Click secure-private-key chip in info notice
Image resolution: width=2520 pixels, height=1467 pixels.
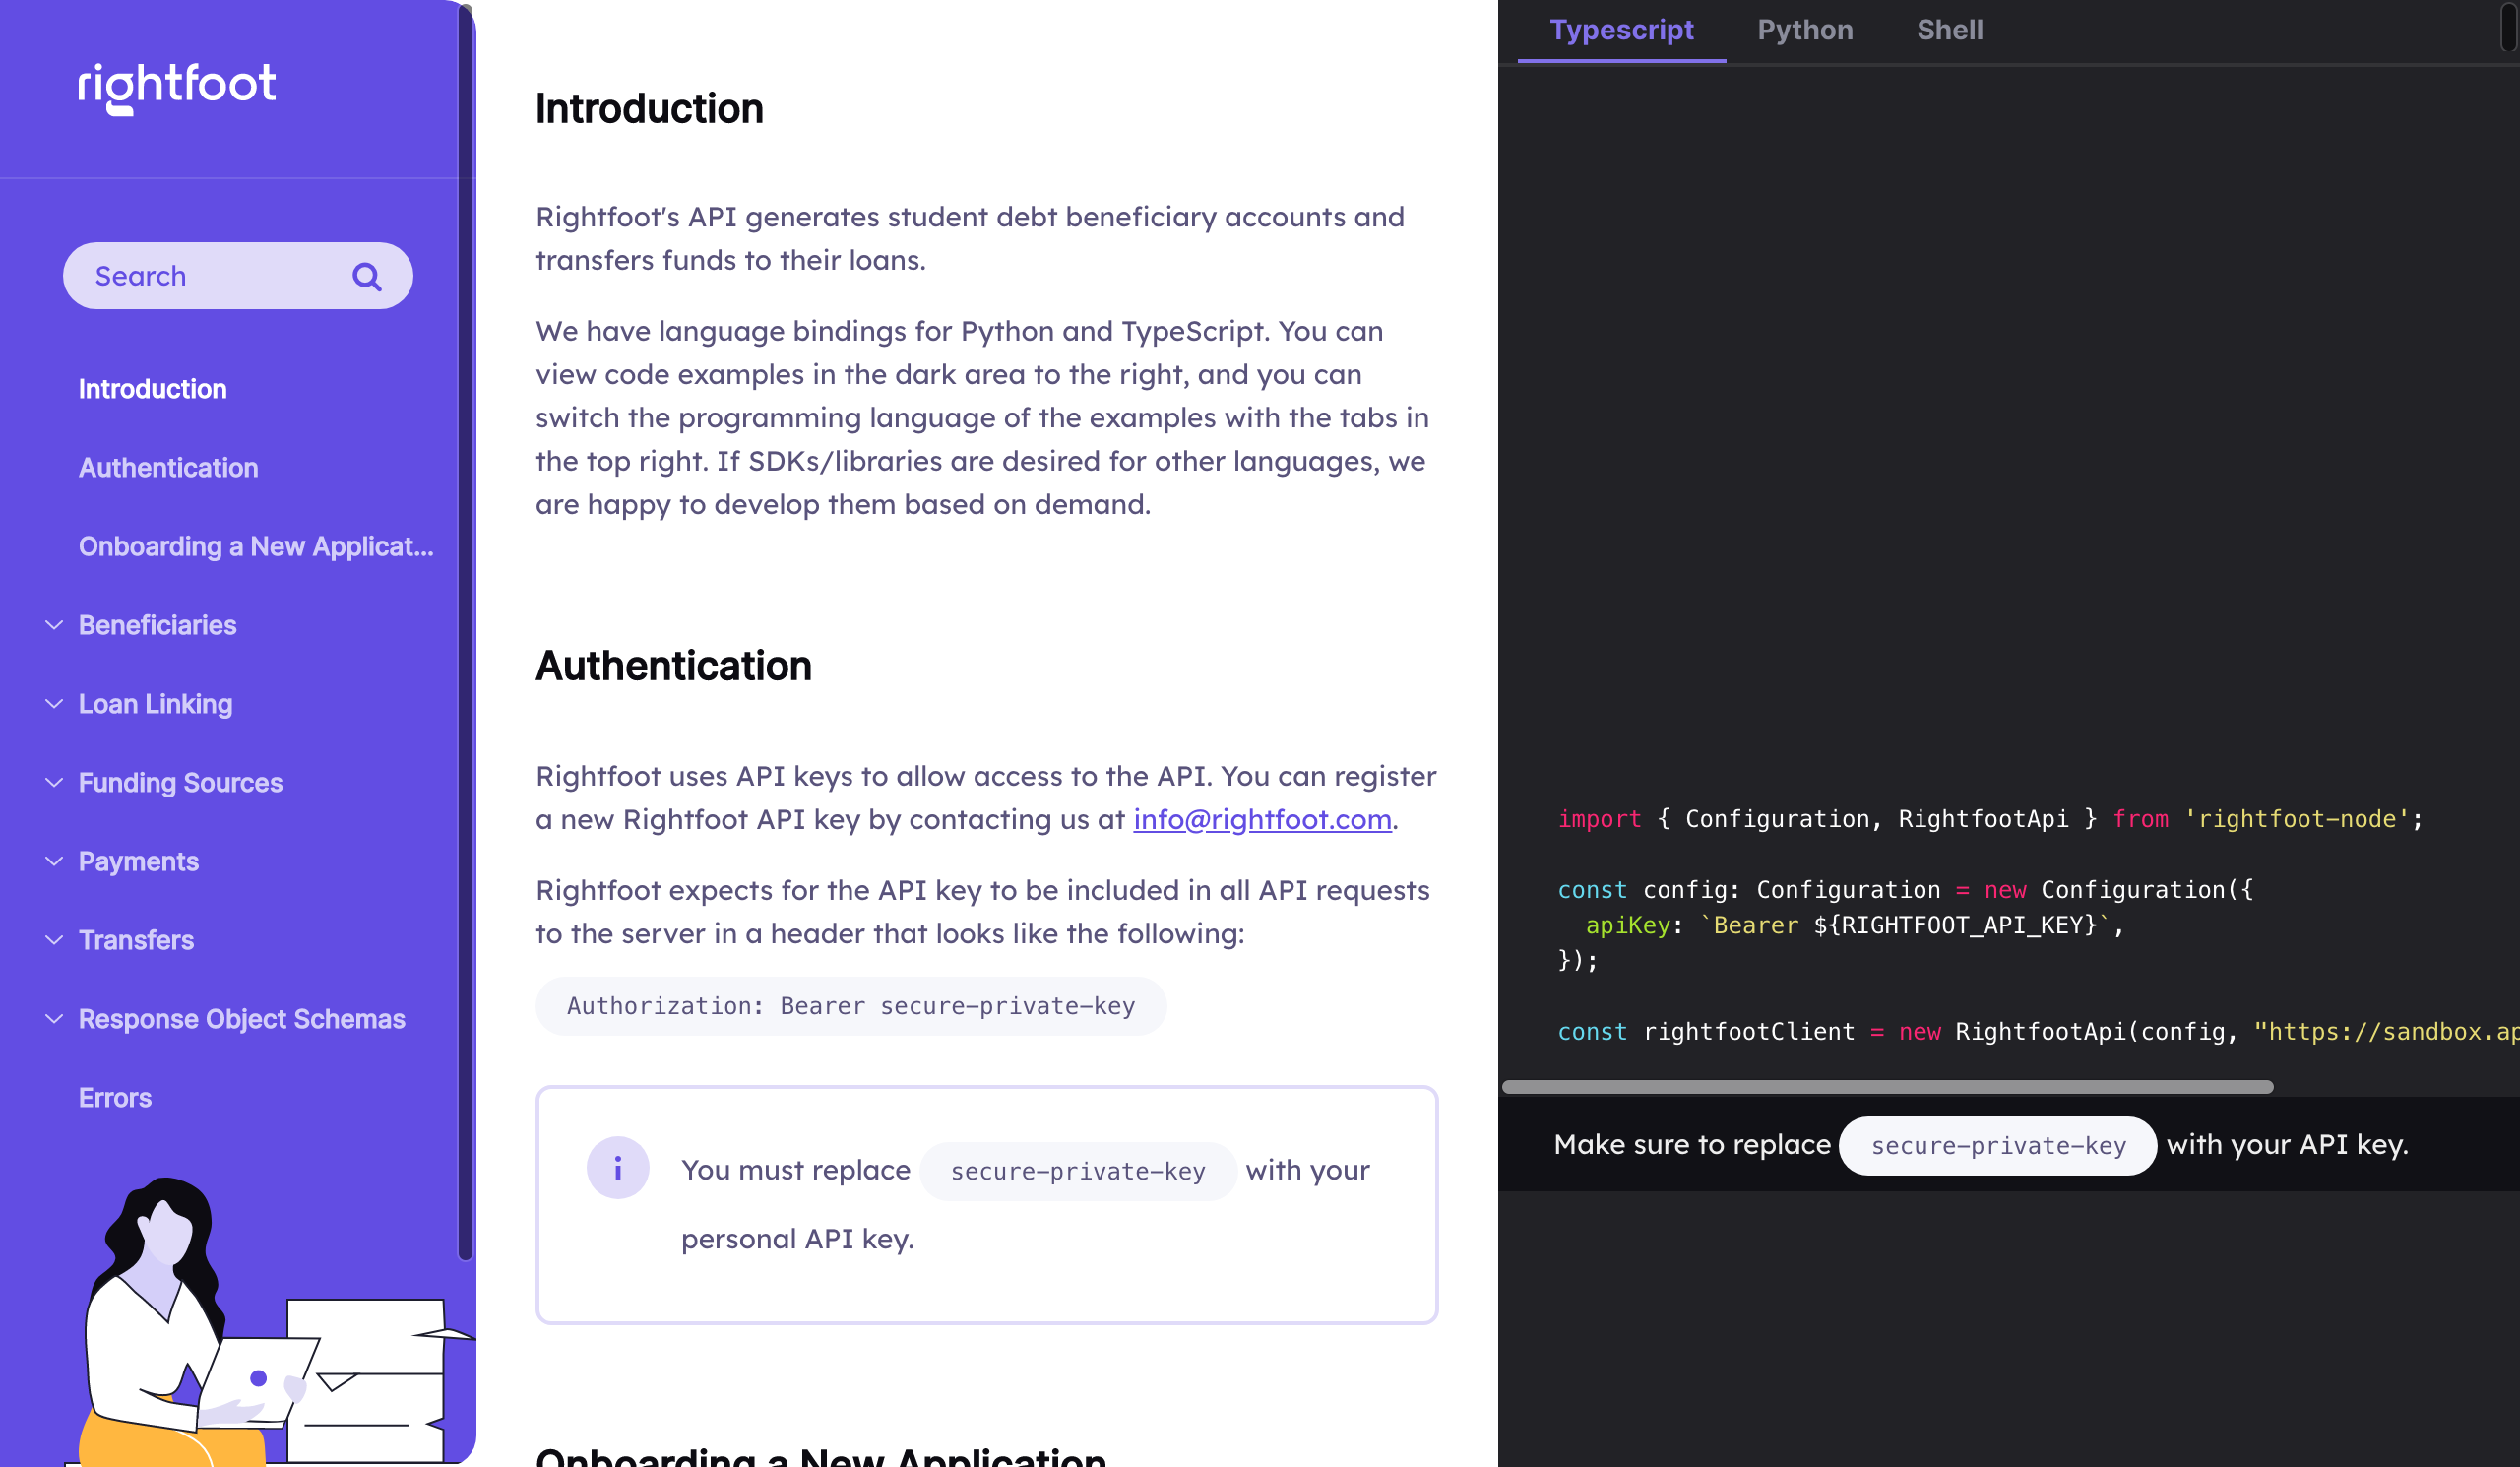click(1077, 1171)
